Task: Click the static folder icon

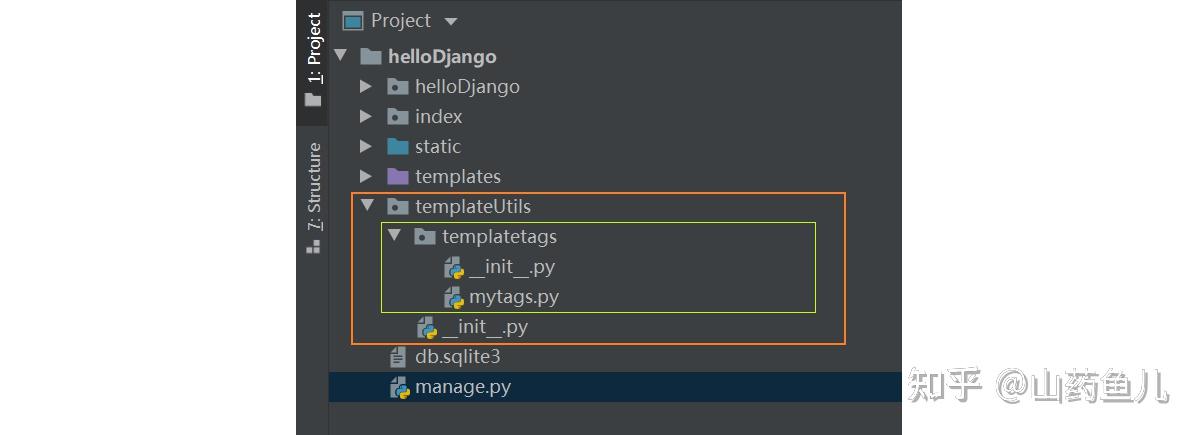Action: pos(398,146)
